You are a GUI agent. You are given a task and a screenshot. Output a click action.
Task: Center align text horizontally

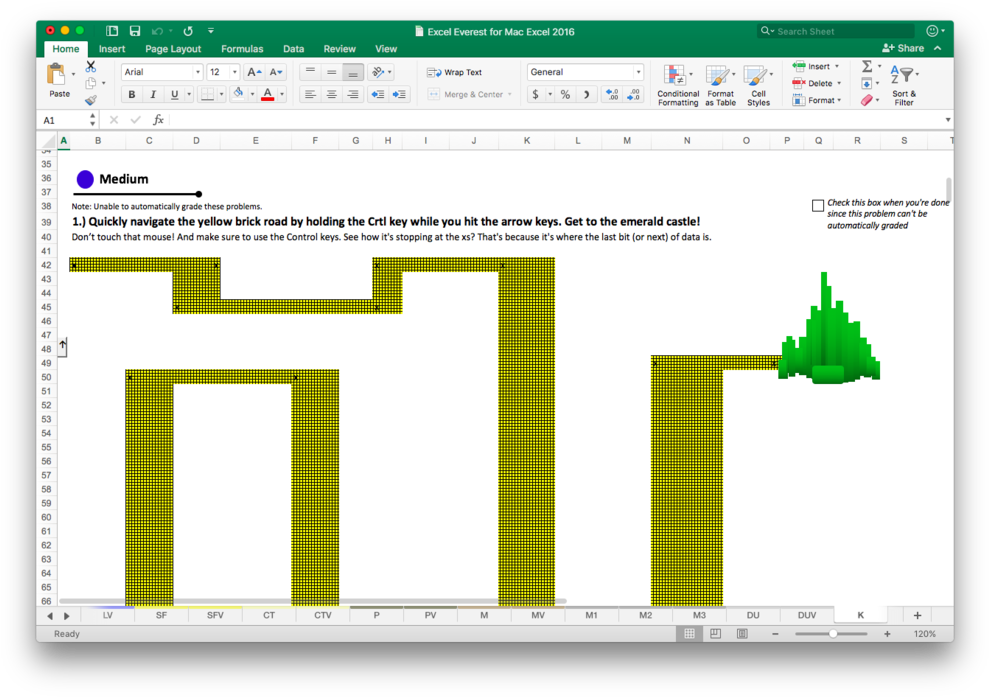click(331, 95)
